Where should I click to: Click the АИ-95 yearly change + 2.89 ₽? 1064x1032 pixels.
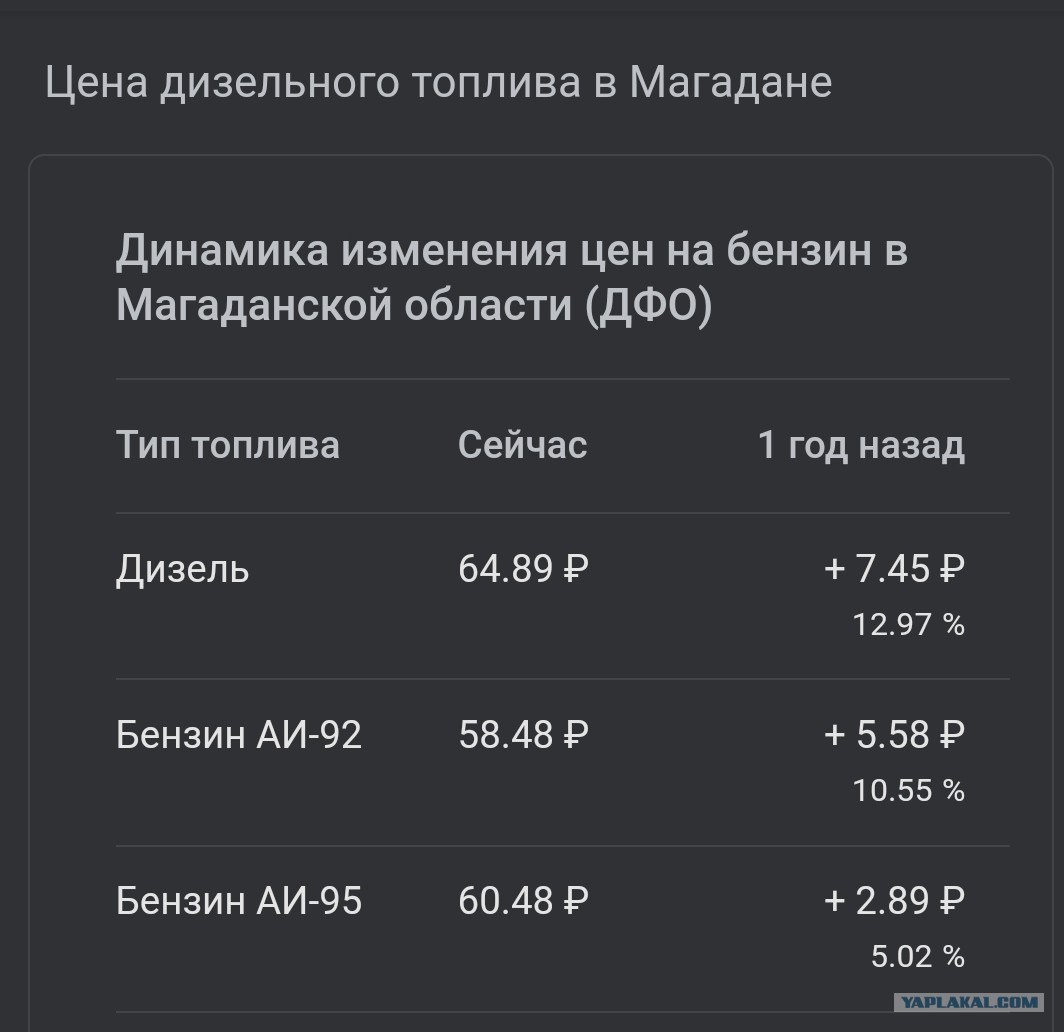click(894, 901)
